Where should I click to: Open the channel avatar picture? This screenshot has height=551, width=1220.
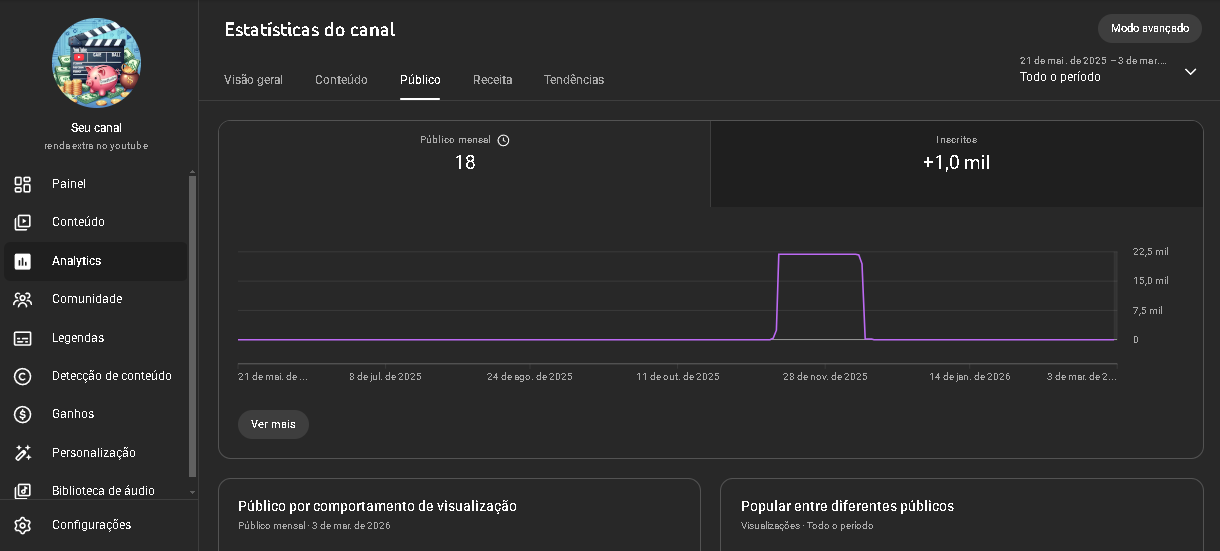[x=96, y=62]
